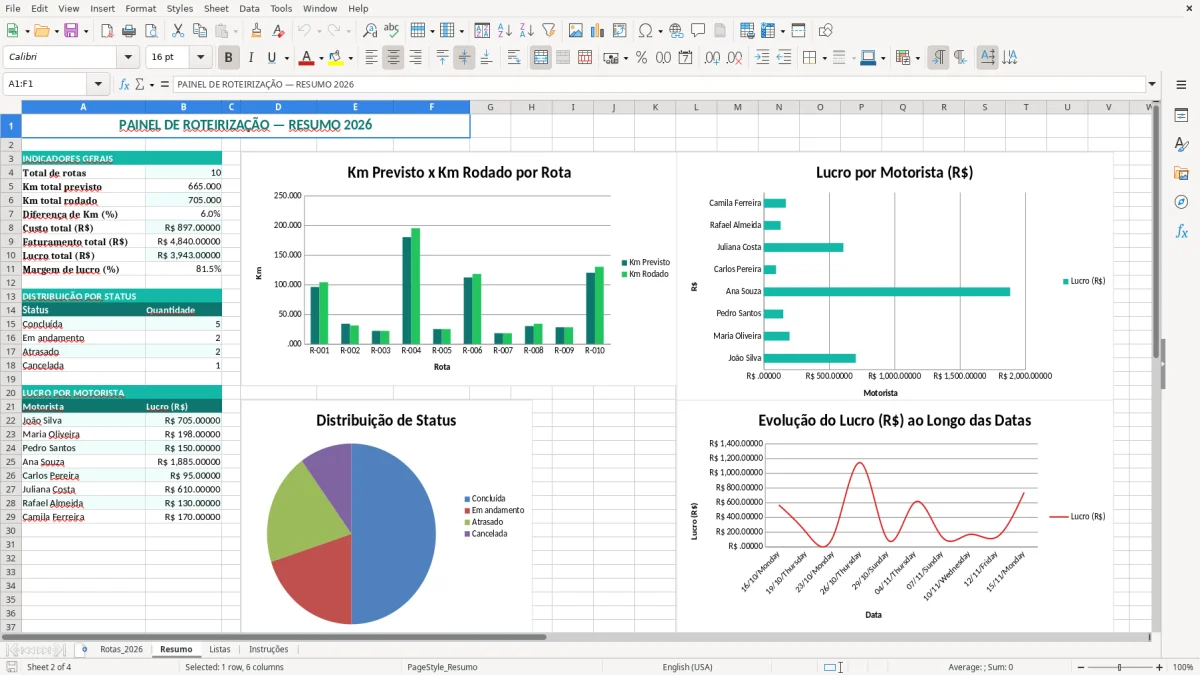This screenshot has height=675, width=1200.
Task: Cut selection with the scissors icon
Action: pyautogui.click(x=177, y=31)
